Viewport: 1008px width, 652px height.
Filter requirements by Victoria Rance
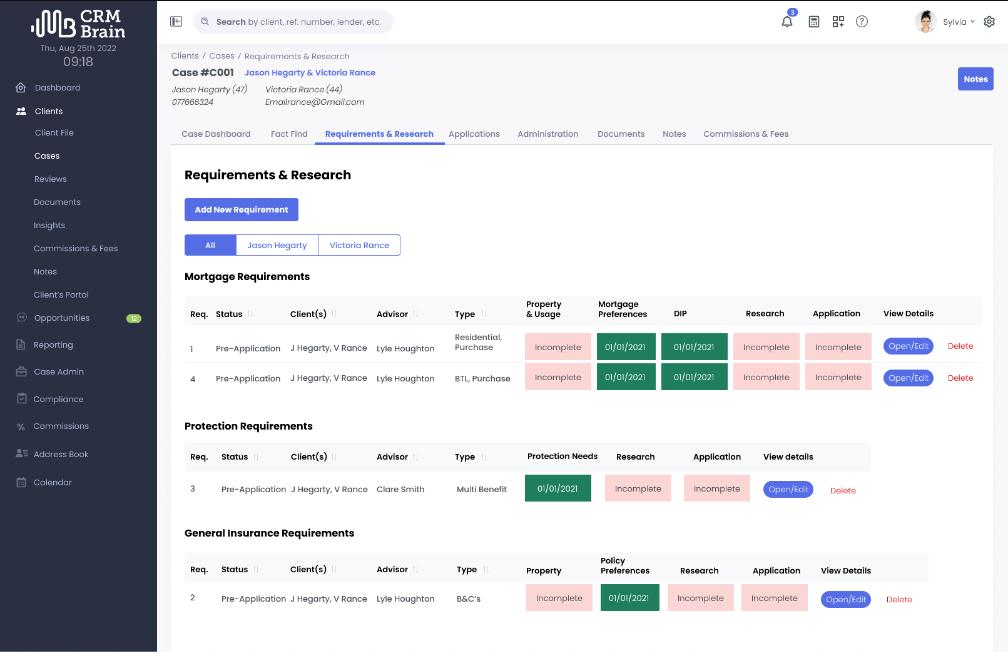pos(359,245)
